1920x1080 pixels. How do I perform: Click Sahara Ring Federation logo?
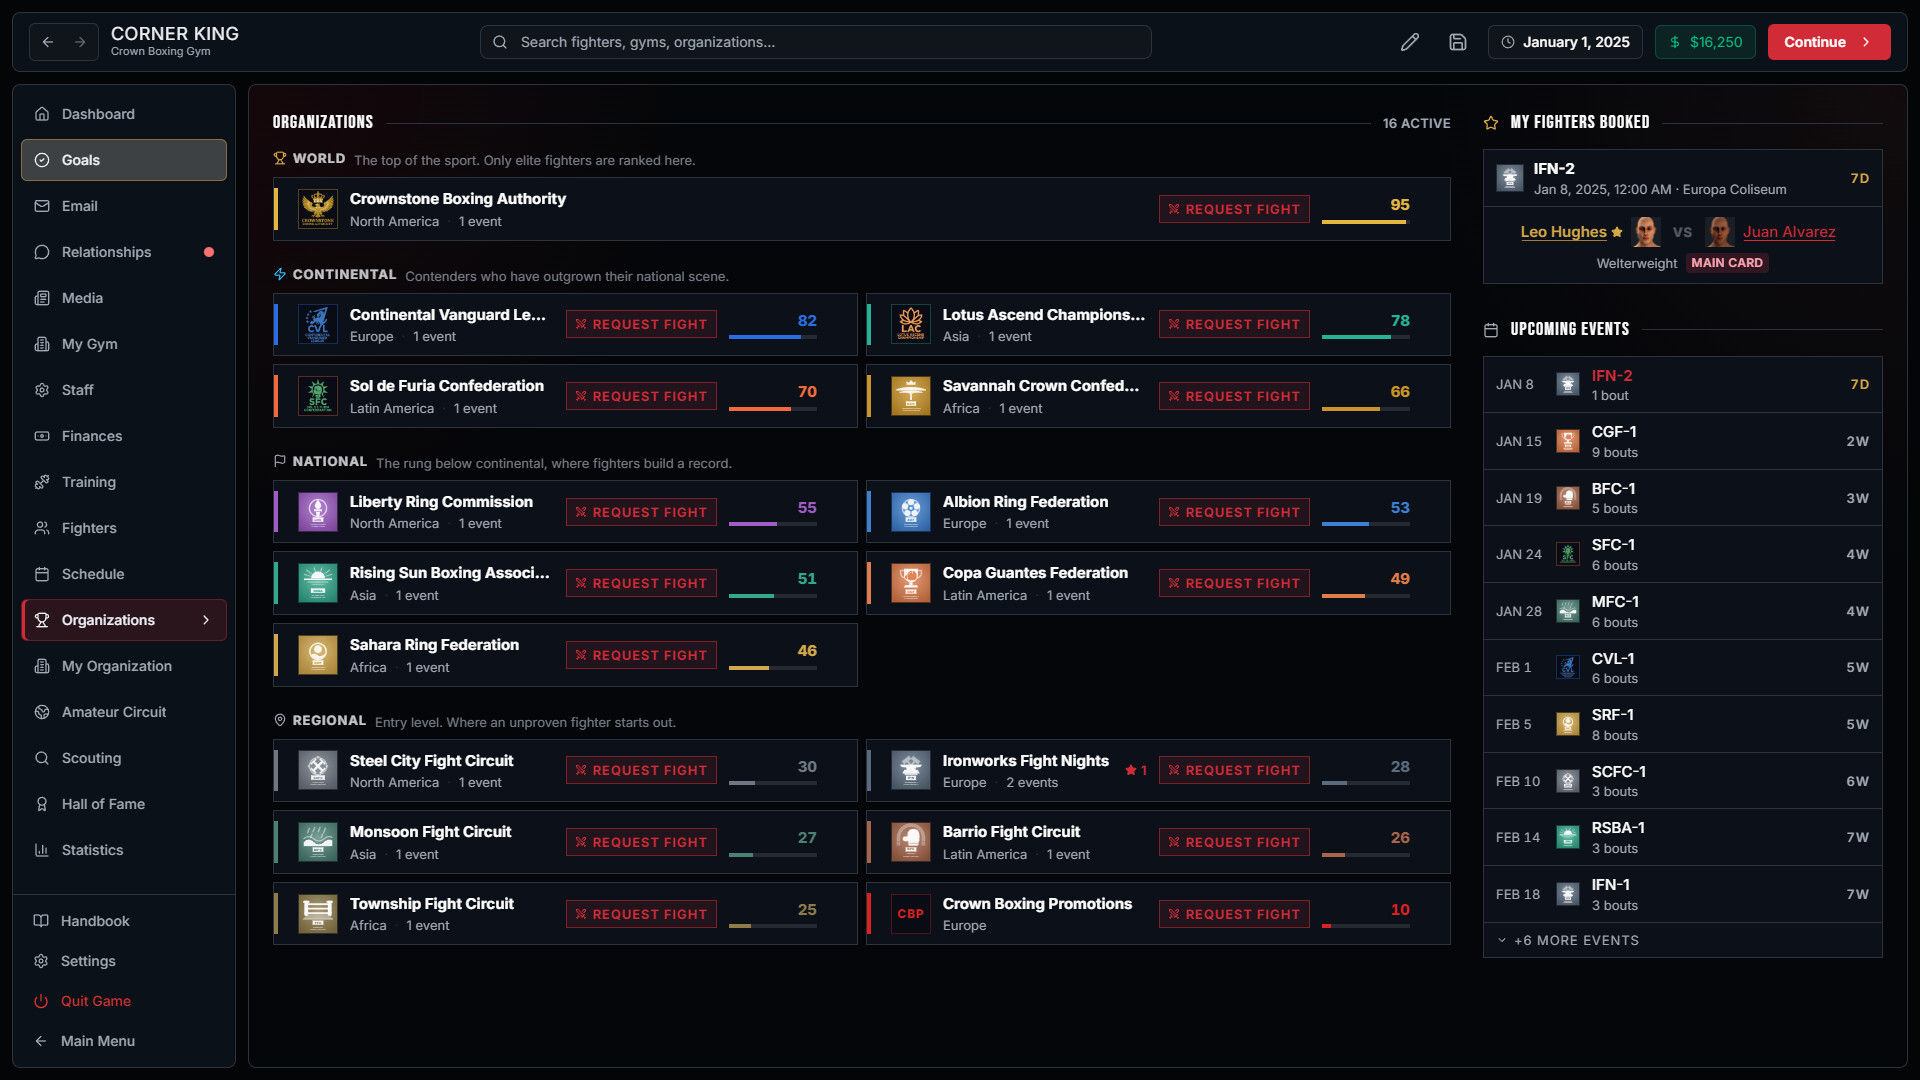pyautogui.click(x=318, y=655)
